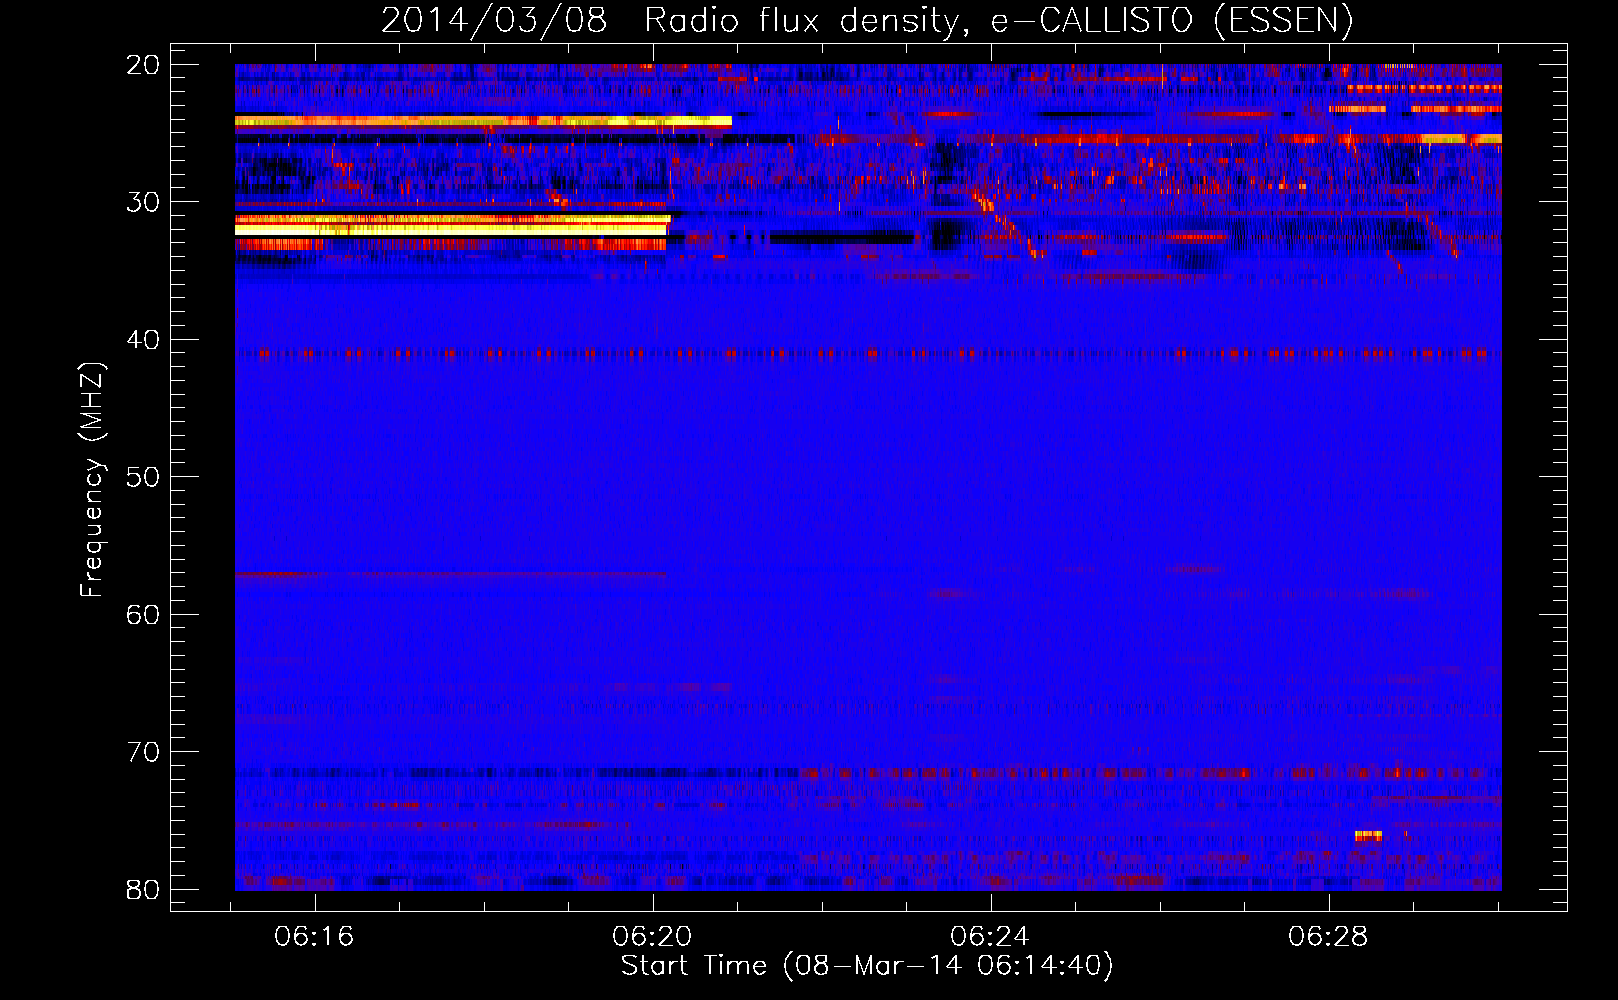Click the '06:24' time tick label

point(991,937)
